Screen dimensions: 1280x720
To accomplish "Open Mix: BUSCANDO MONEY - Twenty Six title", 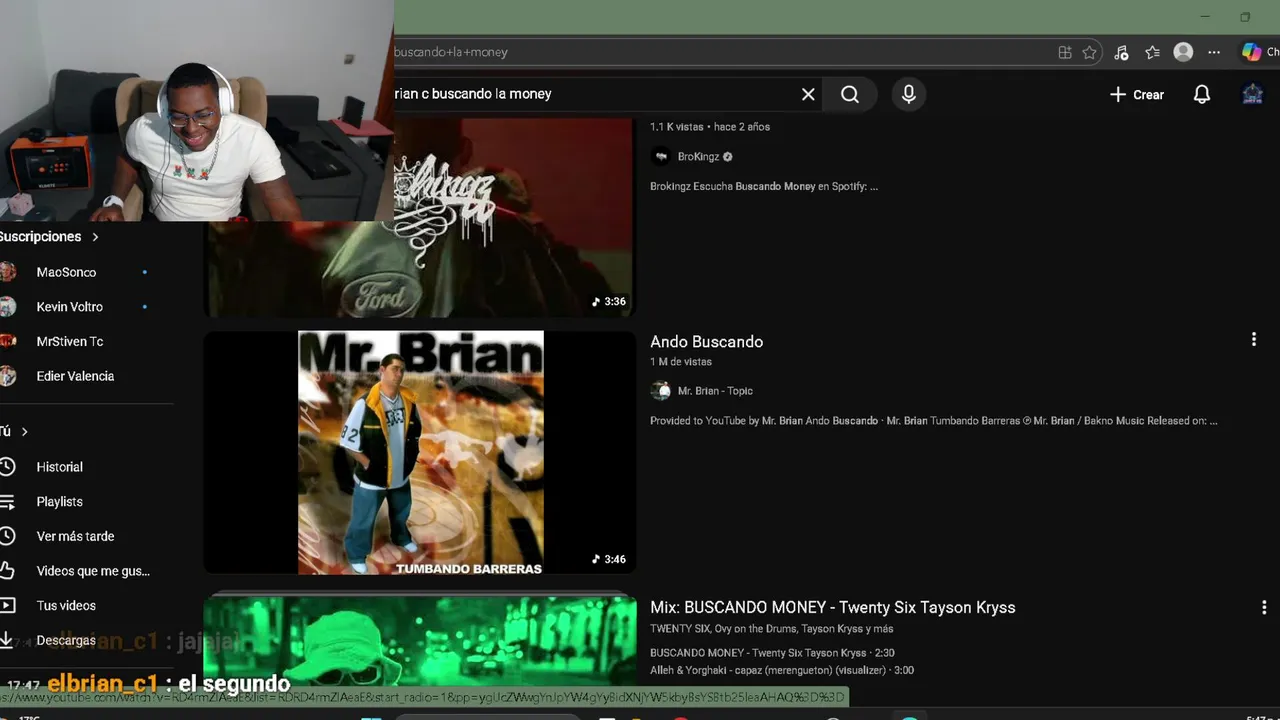I will point(832,607).
